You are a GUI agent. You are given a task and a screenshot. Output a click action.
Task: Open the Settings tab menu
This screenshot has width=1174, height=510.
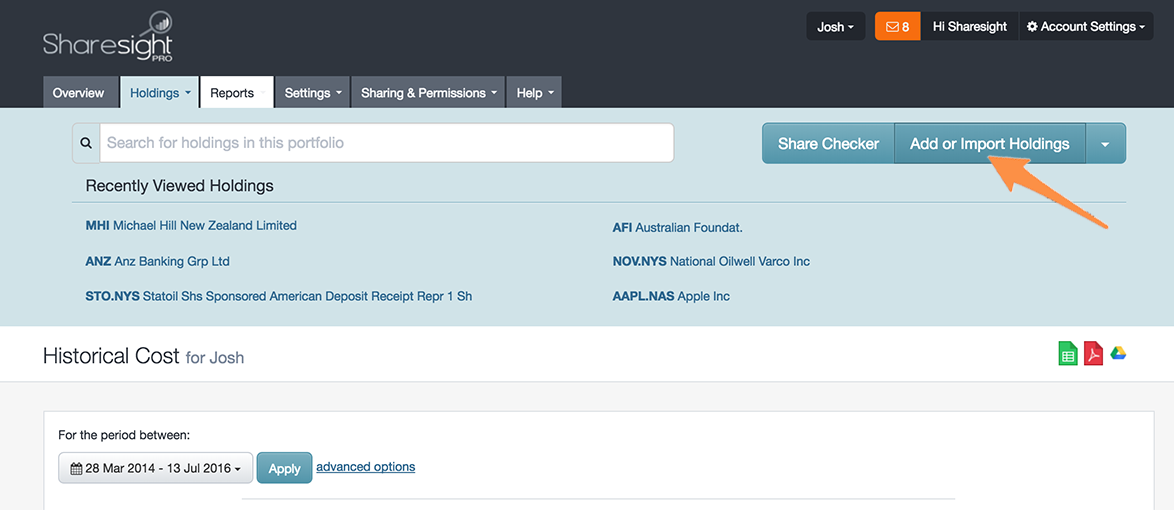coord(313,93)
